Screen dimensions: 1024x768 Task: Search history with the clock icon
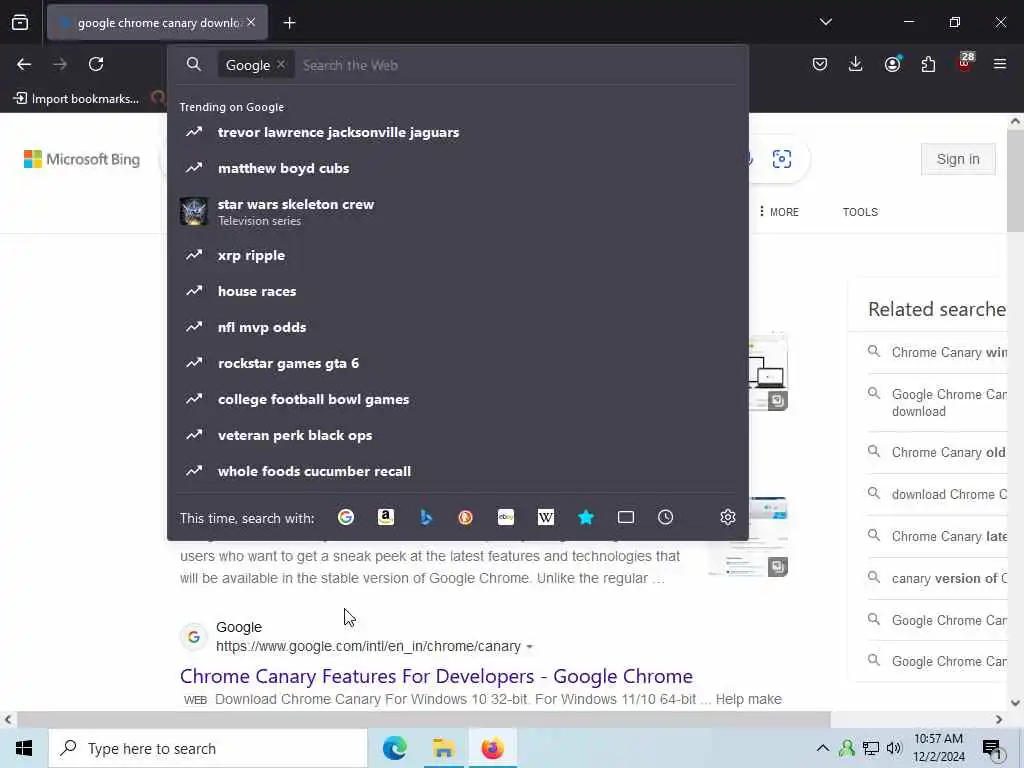665,517
